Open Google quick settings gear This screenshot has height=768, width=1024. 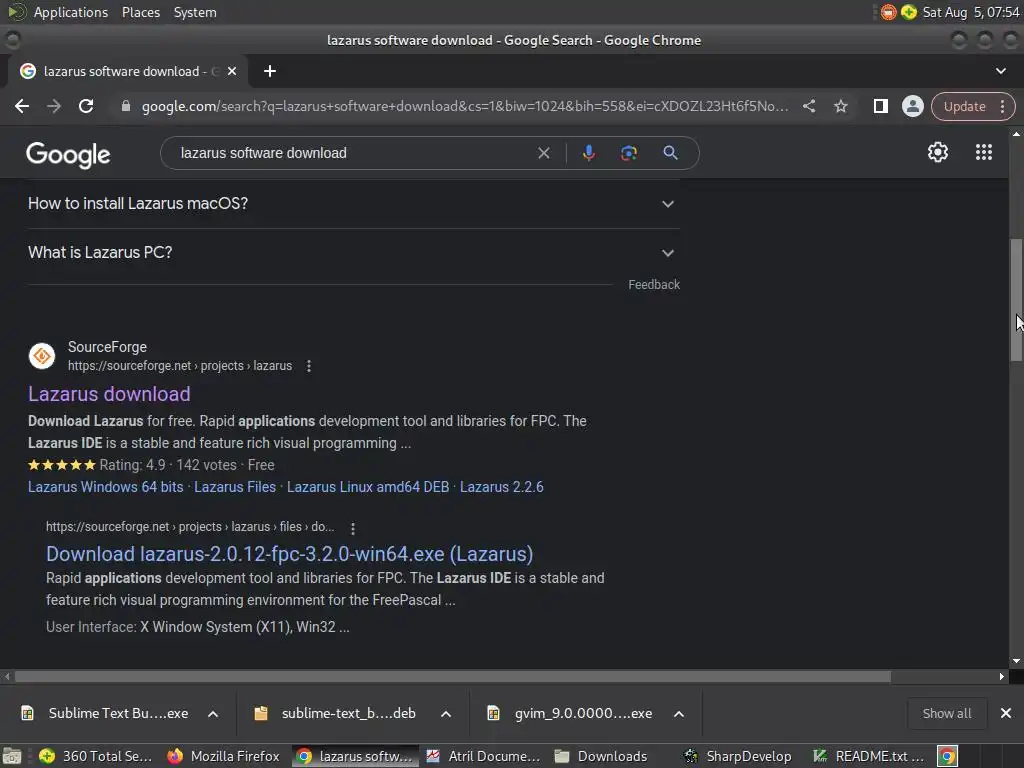938,152
